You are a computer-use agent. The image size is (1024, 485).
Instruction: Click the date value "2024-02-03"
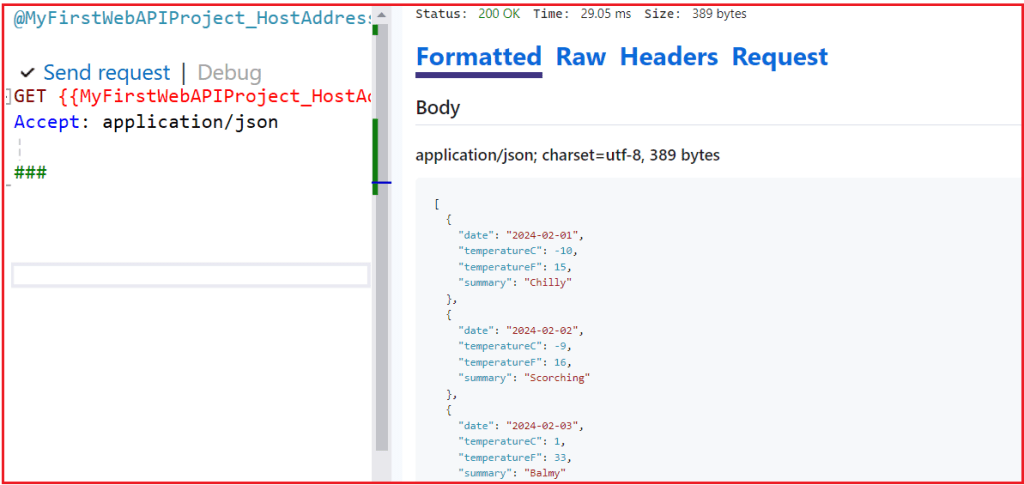pyautogui.click(x=542, y=426)
